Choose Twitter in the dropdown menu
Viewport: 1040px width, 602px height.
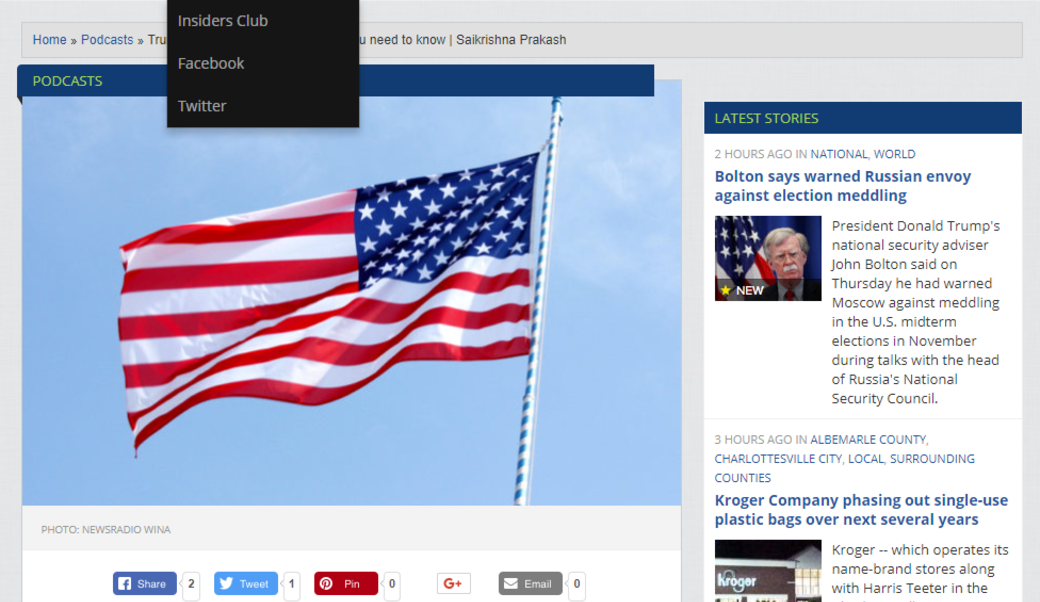coord(202,106)
